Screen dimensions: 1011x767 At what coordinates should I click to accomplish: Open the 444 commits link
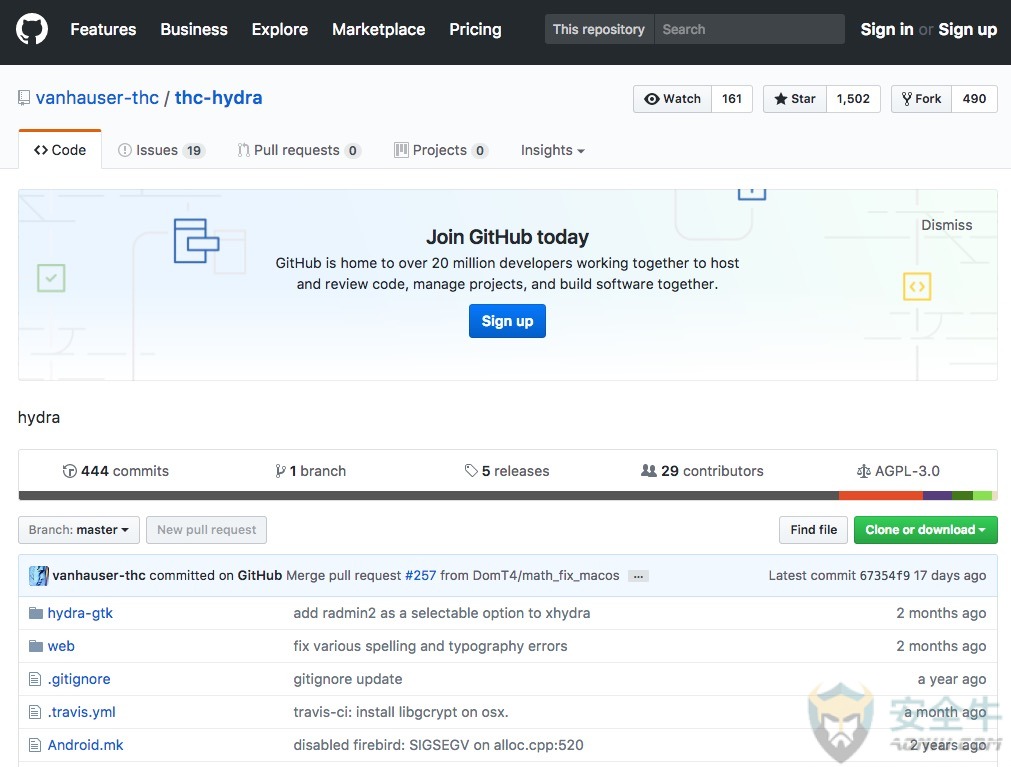[116, 471]
